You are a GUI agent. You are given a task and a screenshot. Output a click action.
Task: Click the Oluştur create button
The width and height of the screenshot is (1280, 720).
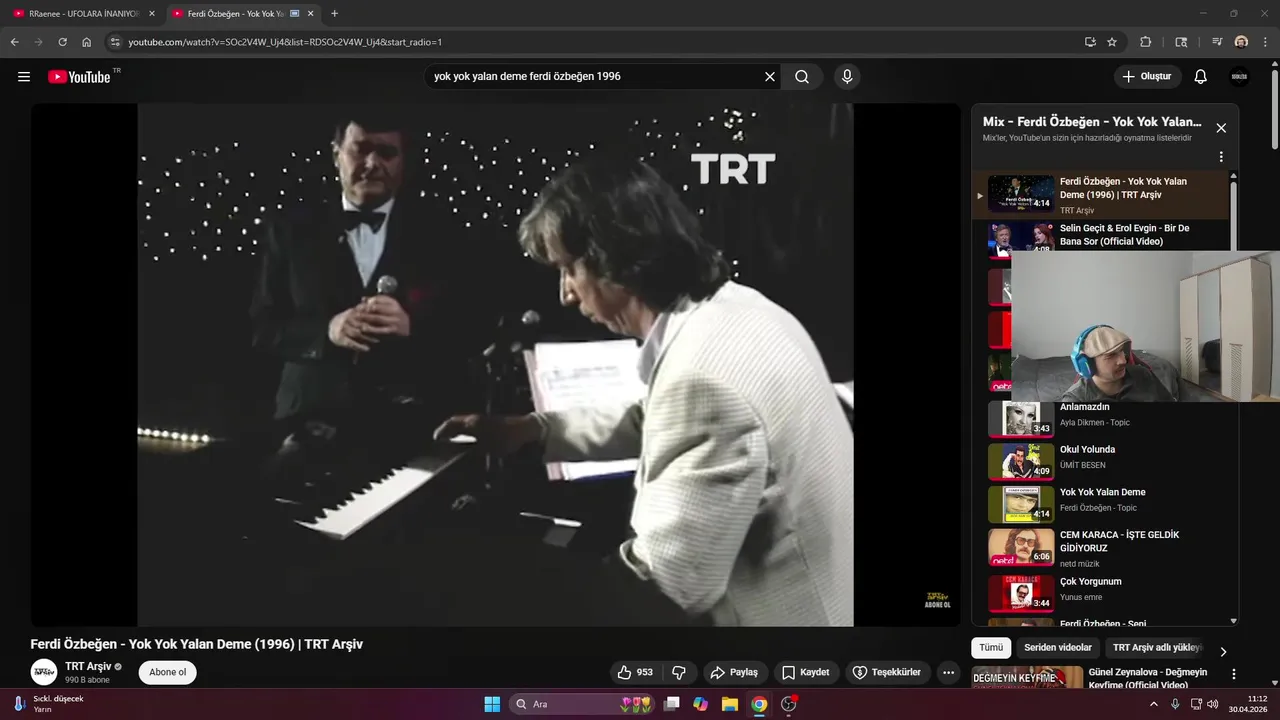(x=1148, y=77)
